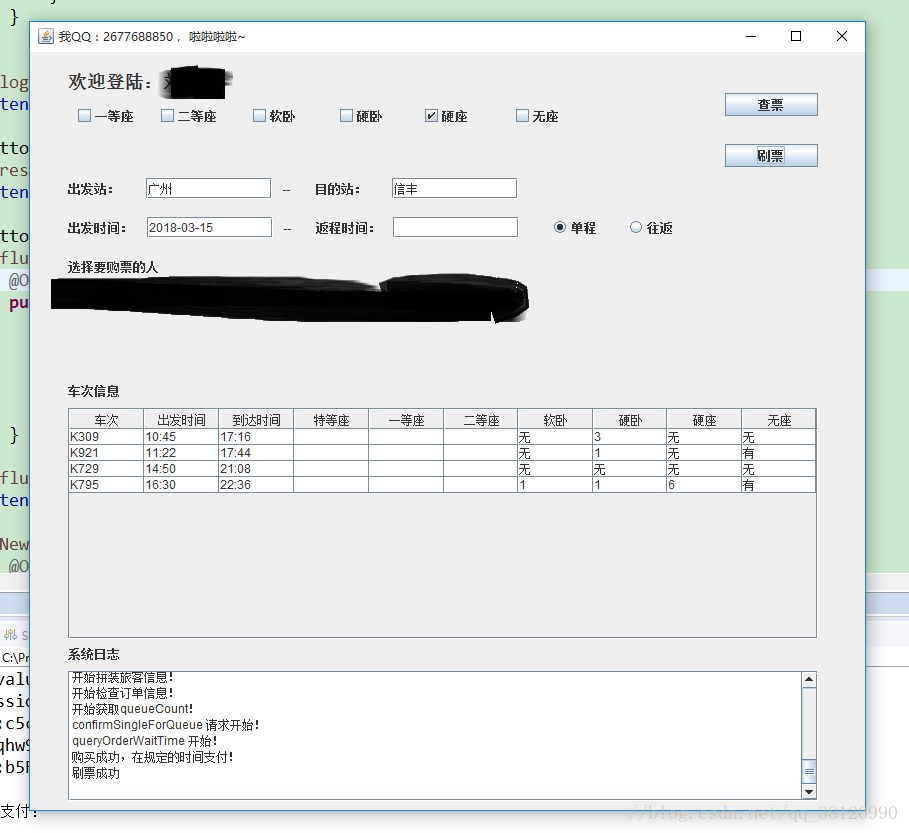The height and width of the screenshot is (833, 909).
Task: Click the table's 硬卧 column header
Action: (630, 420)
